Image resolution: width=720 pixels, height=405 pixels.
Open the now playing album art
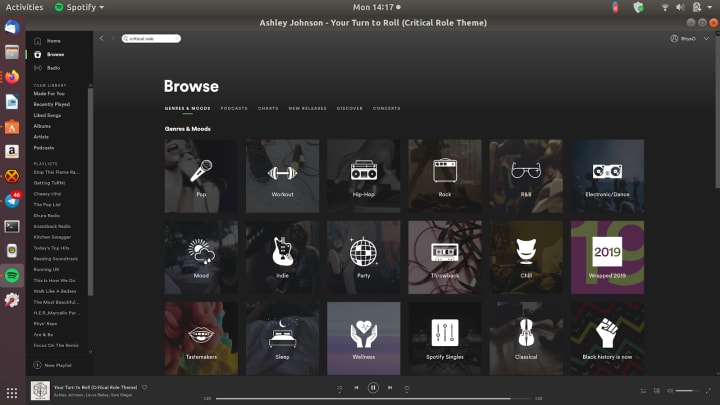pyautogui.click(x=40, y=391)
